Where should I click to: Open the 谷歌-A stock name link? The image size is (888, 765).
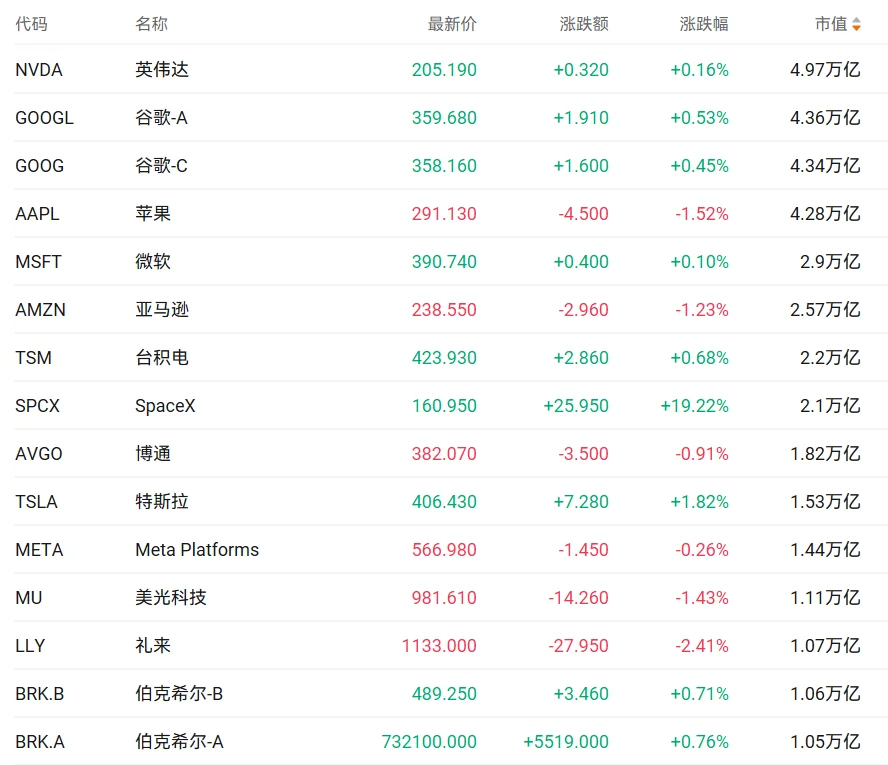tap(161, 118)
